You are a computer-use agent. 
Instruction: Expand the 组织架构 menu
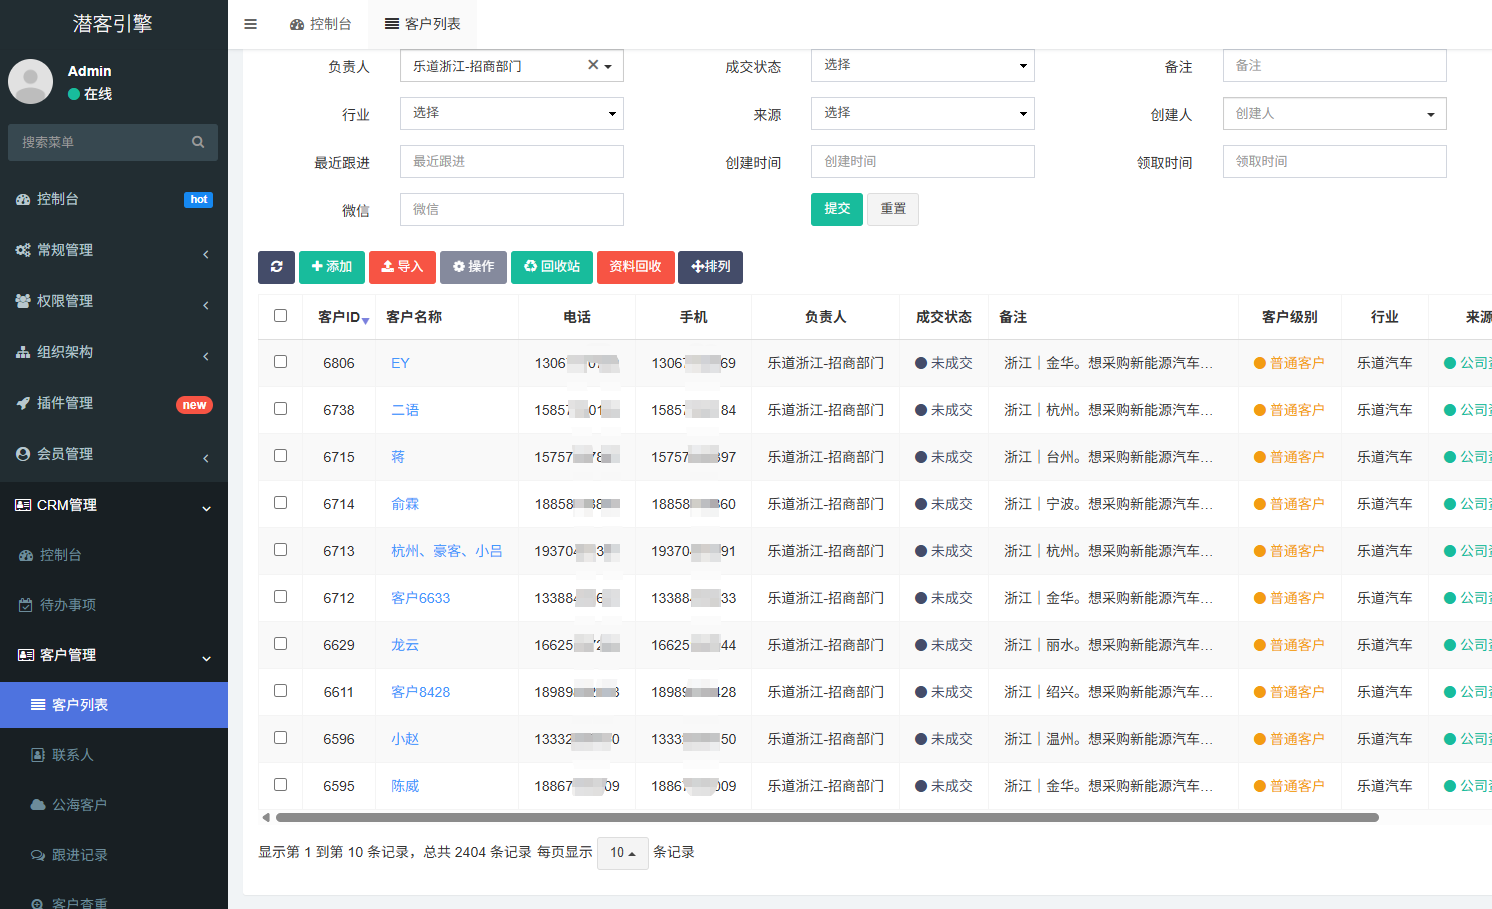pos(114,352)
